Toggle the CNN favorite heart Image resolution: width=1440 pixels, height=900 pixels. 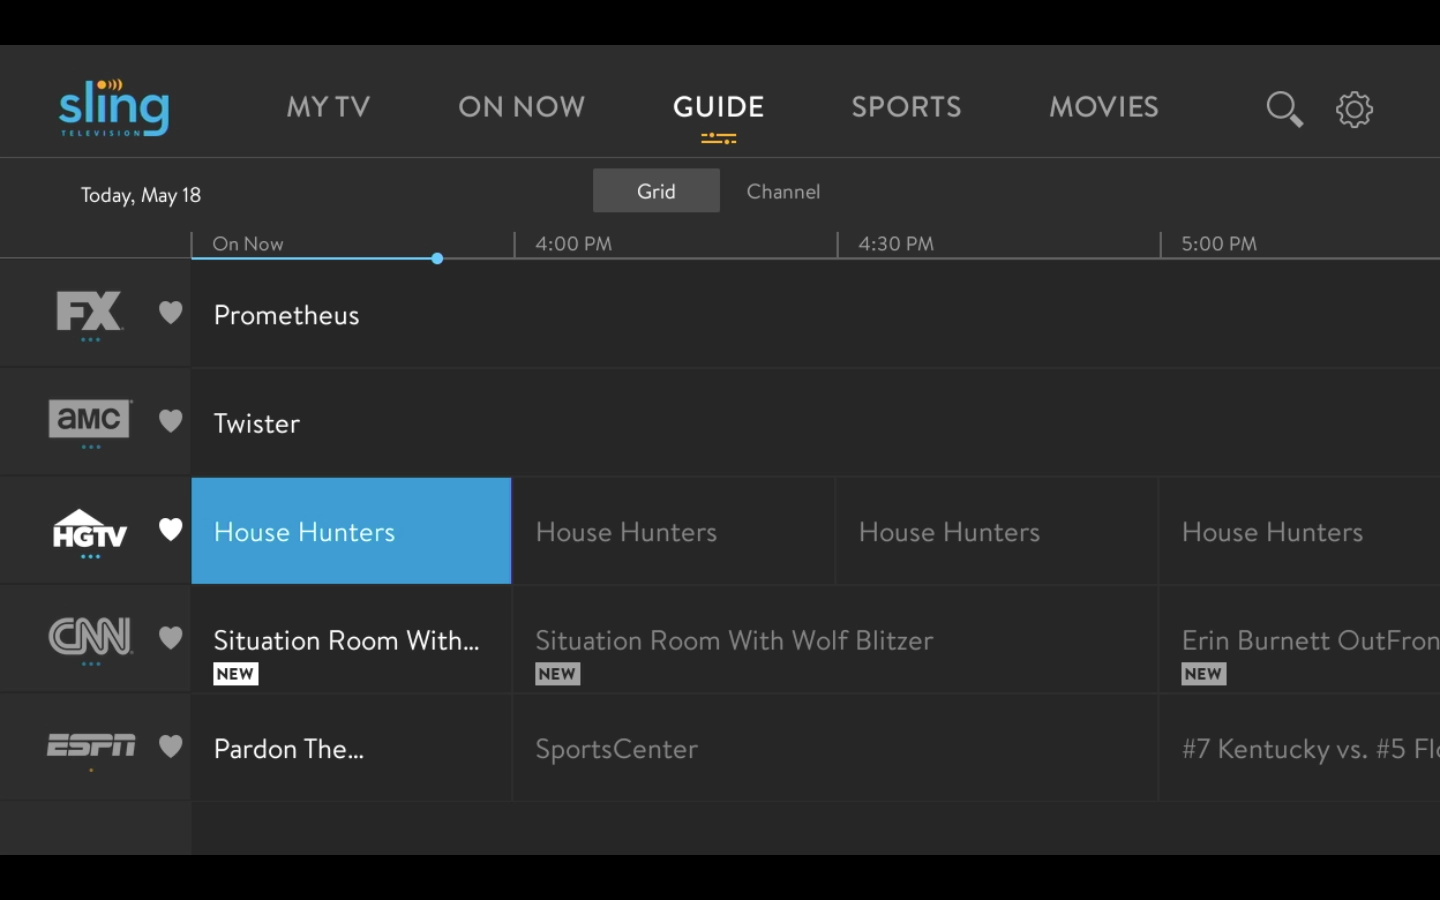(171, 638)
